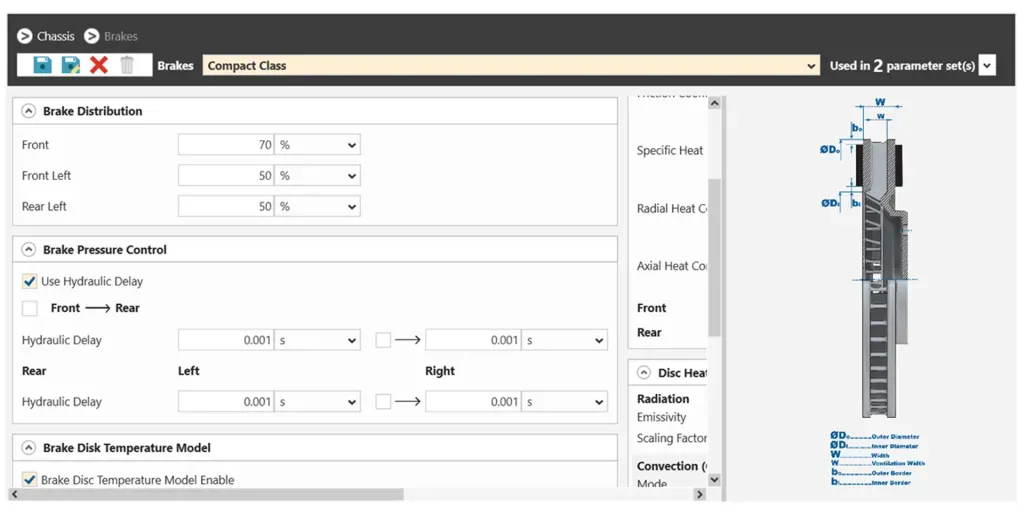
Task: Uncheck Brake Disc Temperature Model Enable
Action: click(x=29, y=480)
